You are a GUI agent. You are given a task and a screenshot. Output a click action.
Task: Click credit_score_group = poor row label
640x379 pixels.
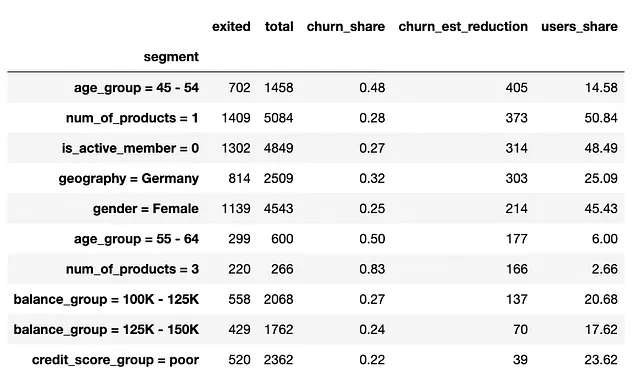(x=116, y=360)
